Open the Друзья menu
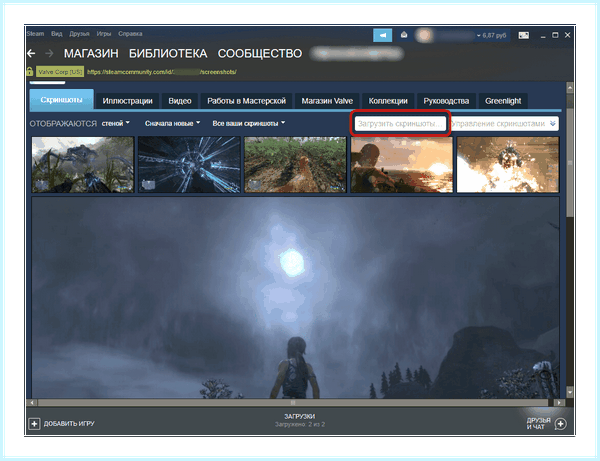 pos(79,34)
